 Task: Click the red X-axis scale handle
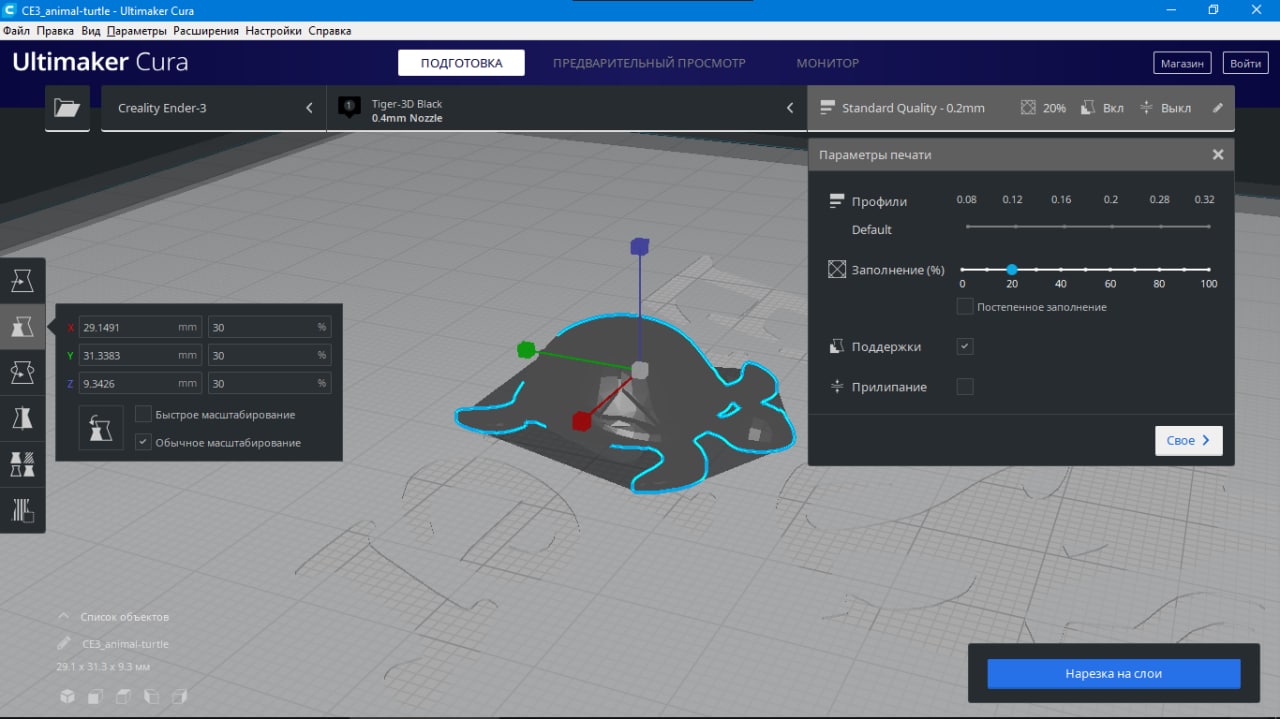tap(581, 421)
